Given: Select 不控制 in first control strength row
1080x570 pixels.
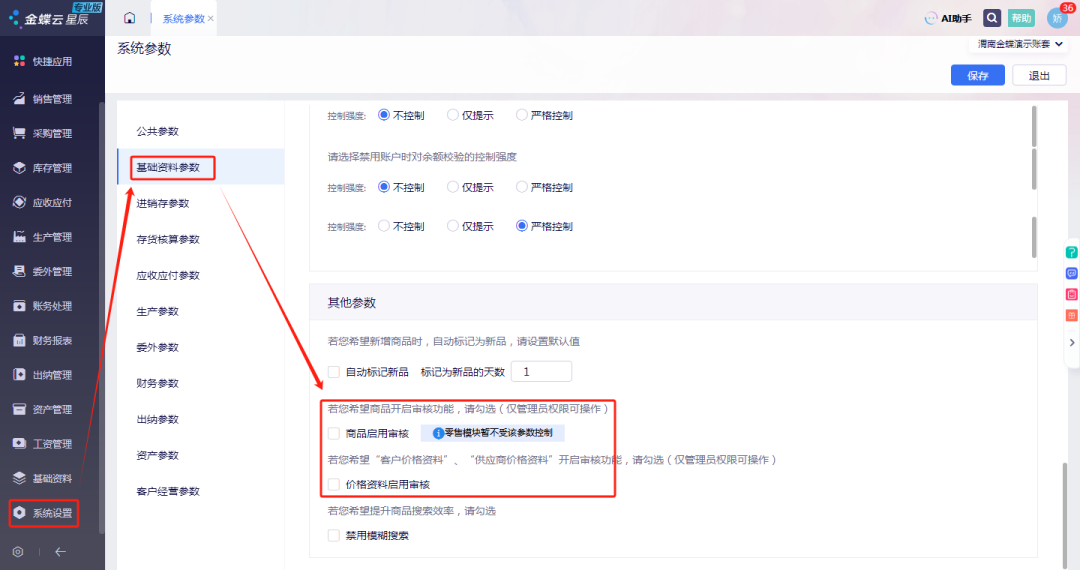Looking at the screenshot, I should point(384,115).
